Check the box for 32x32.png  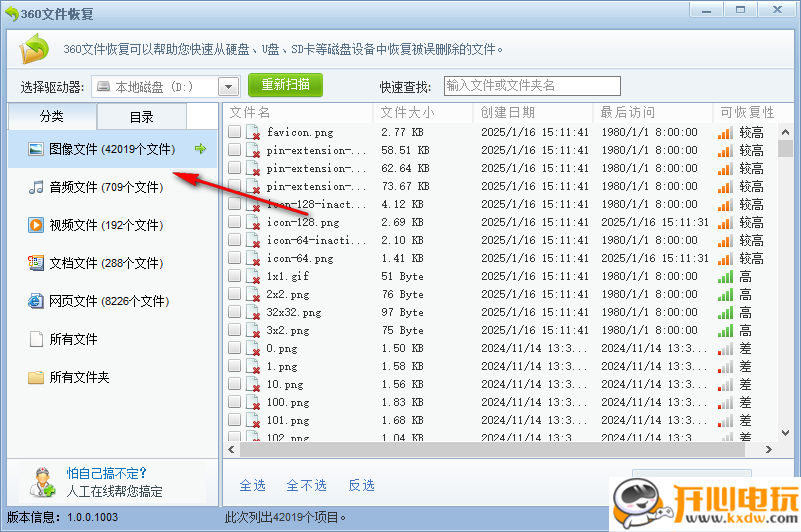[234, 312]
